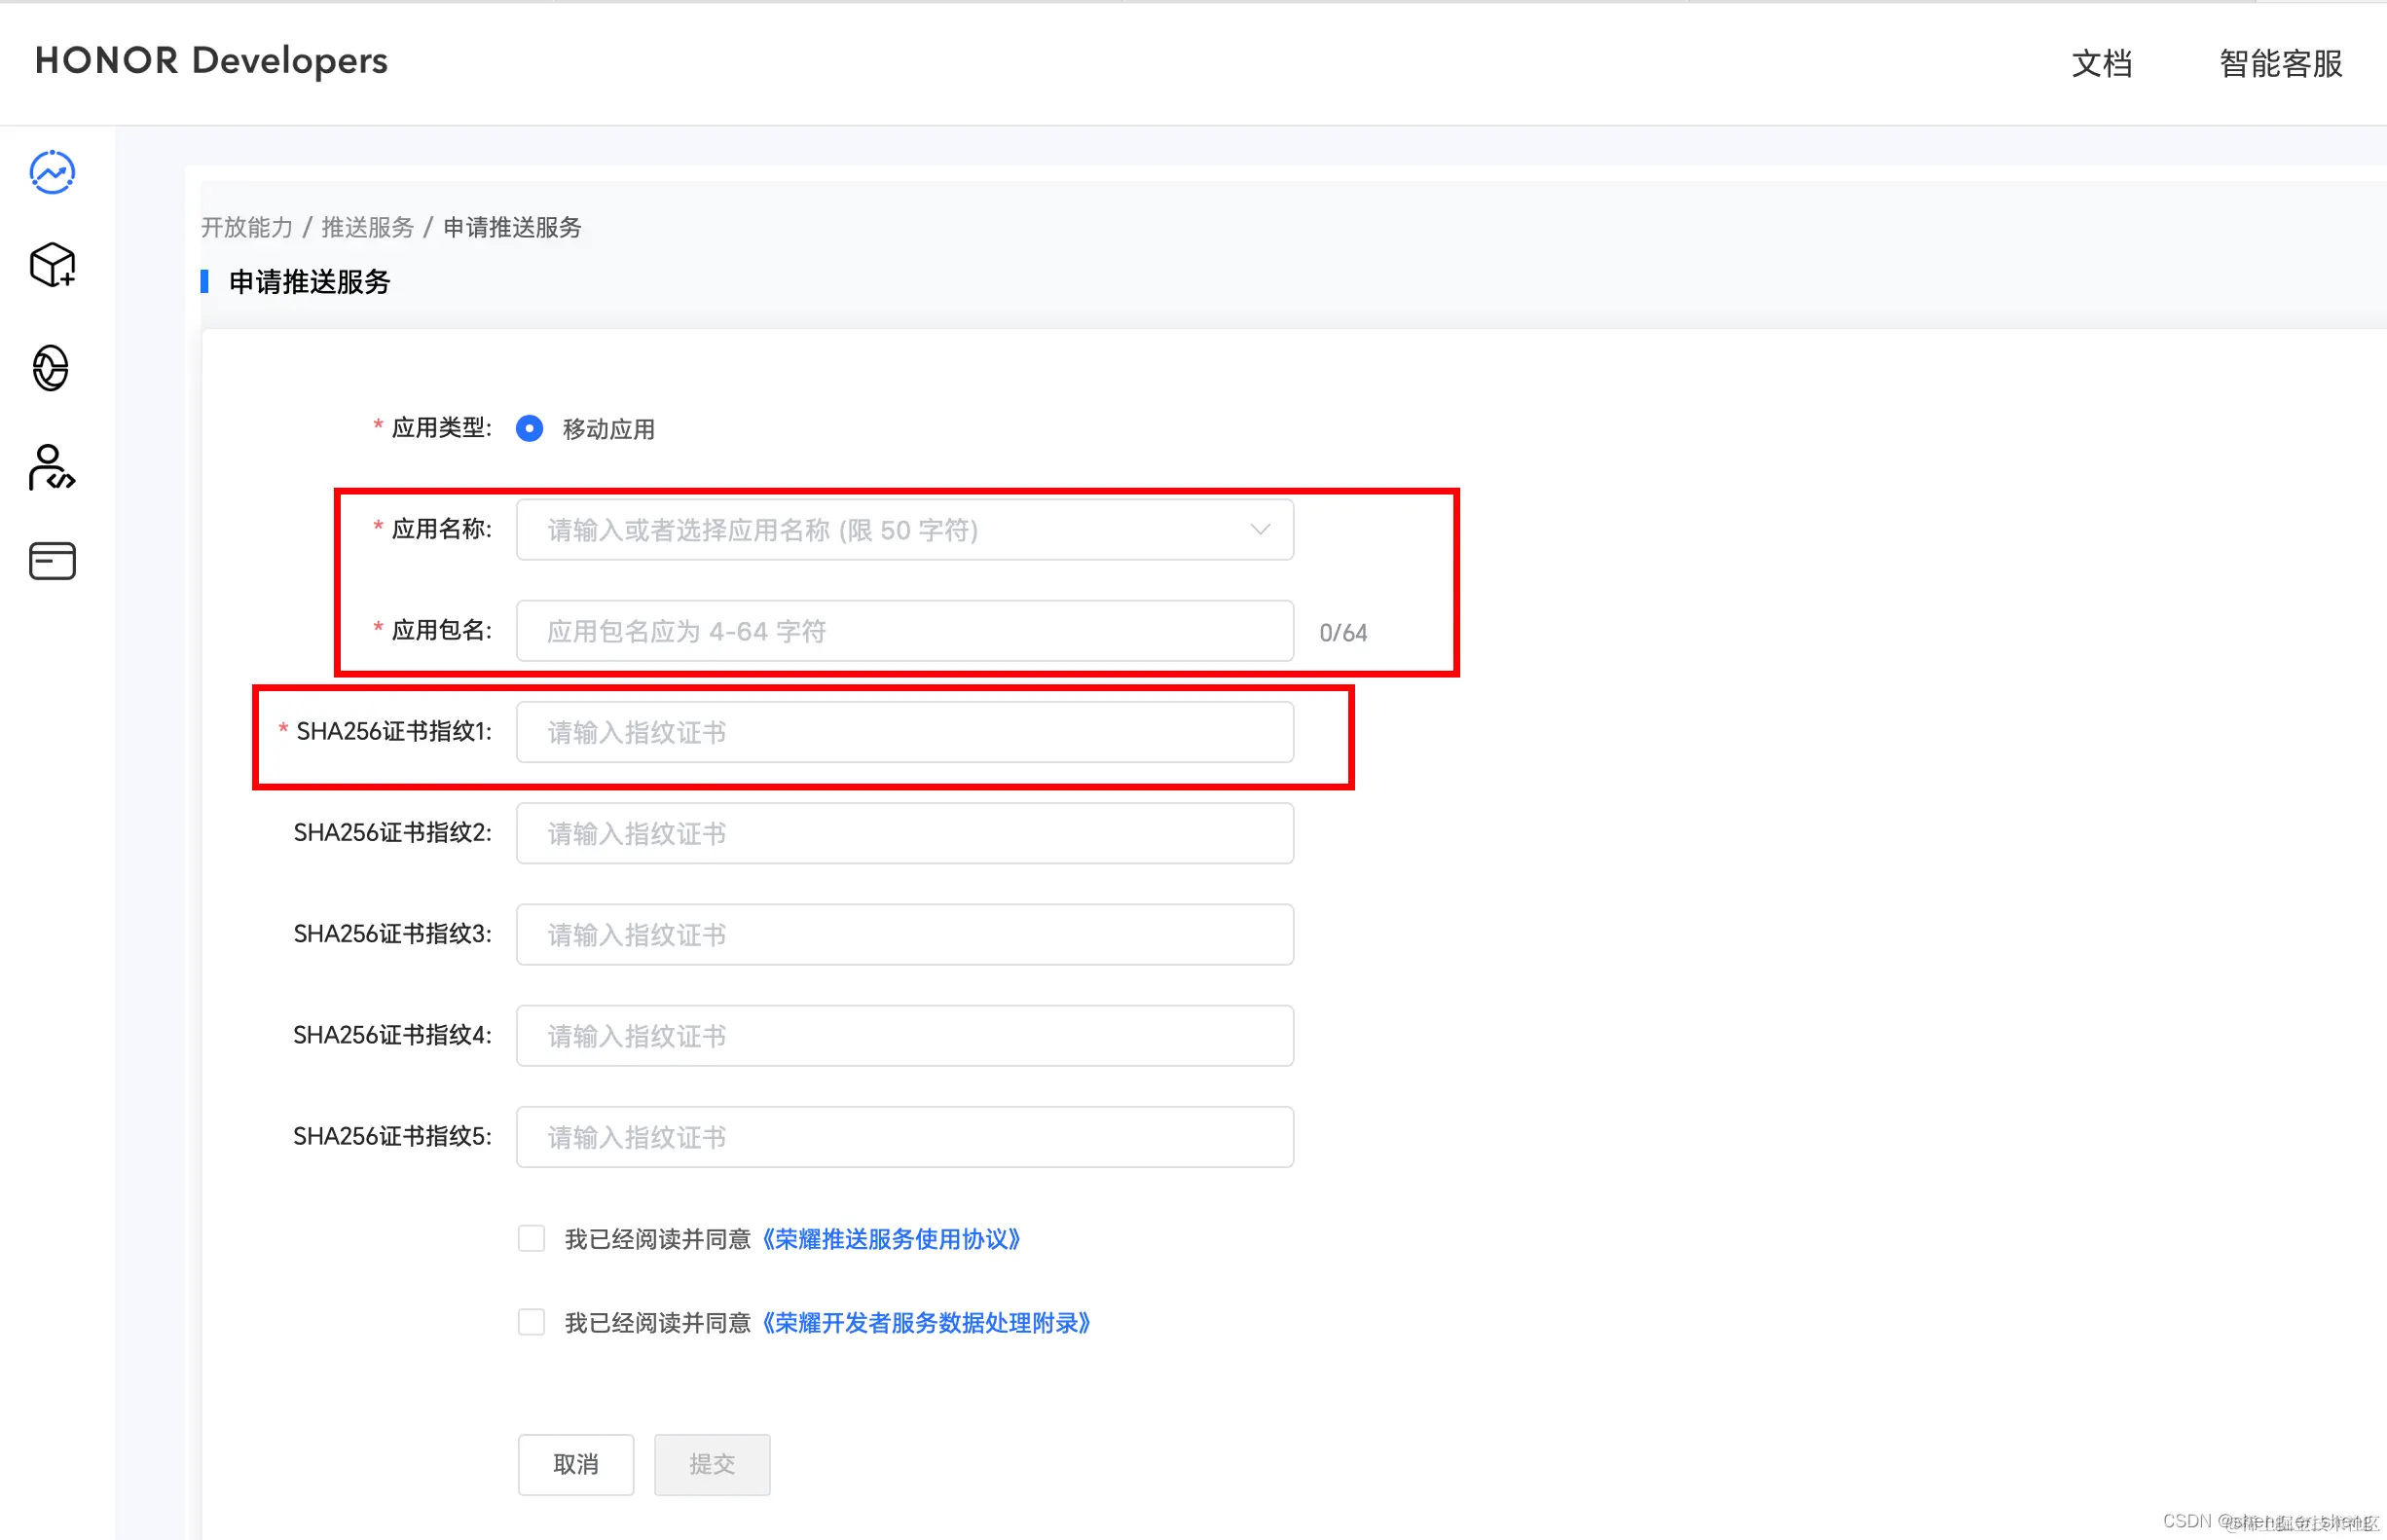
Task: Open the analytics dashboard sidebar icon
Action: click(x=52, y=173)
